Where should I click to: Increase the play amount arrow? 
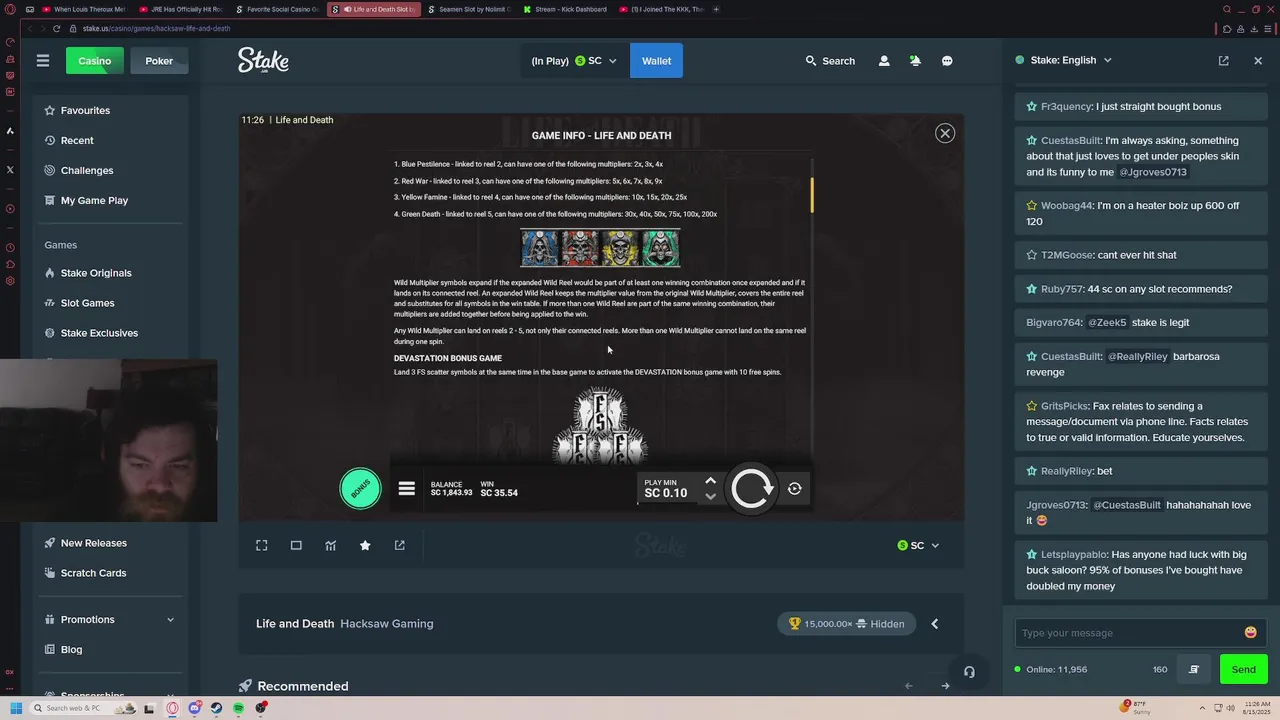[x=710, y=481]
